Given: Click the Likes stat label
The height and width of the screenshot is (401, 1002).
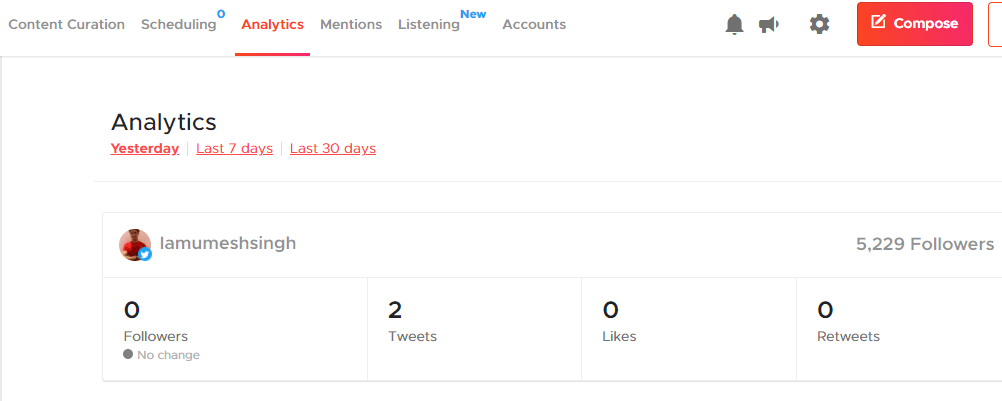Looking at the screenshot, I should click(x=619, y=337).
